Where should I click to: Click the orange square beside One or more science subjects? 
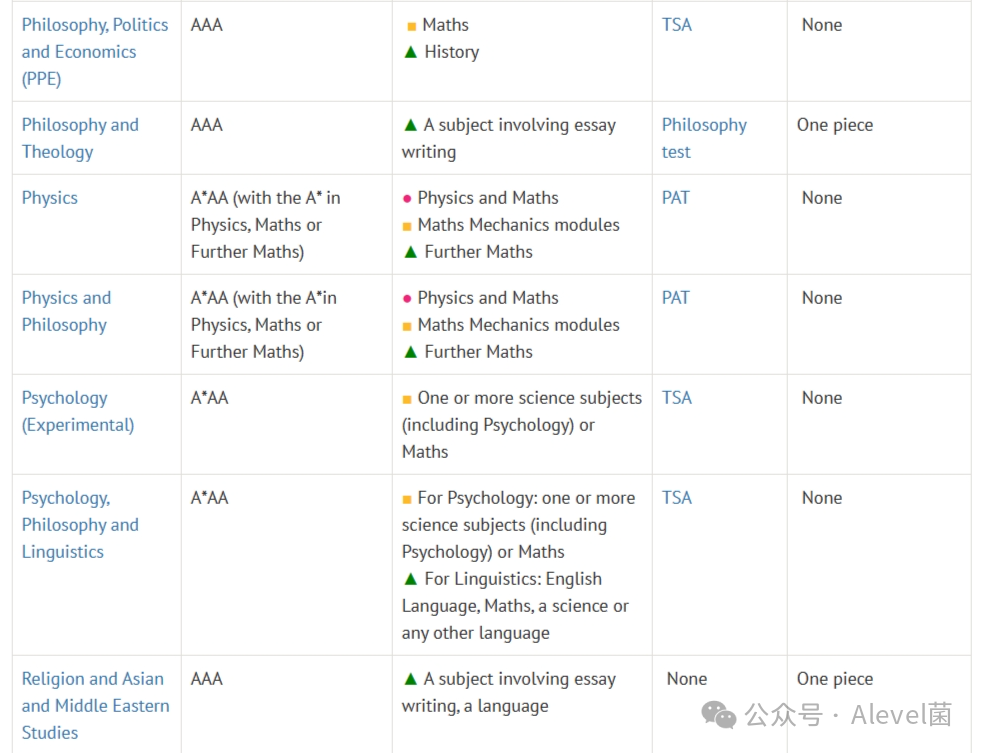(407, 399)
